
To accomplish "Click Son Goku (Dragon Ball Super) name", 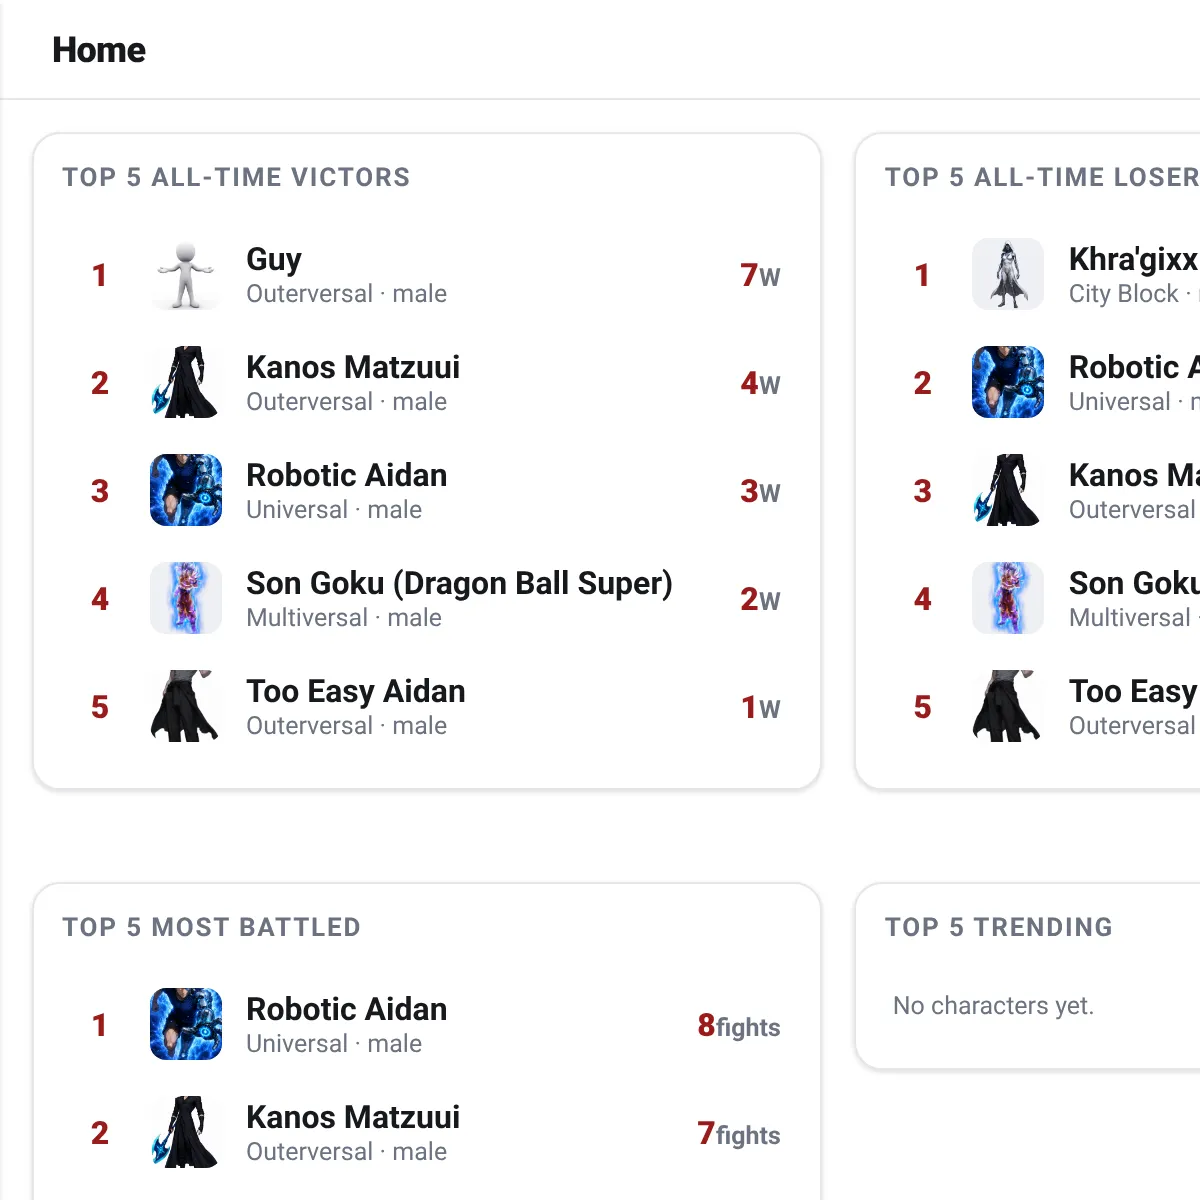I will click(459, 583).
